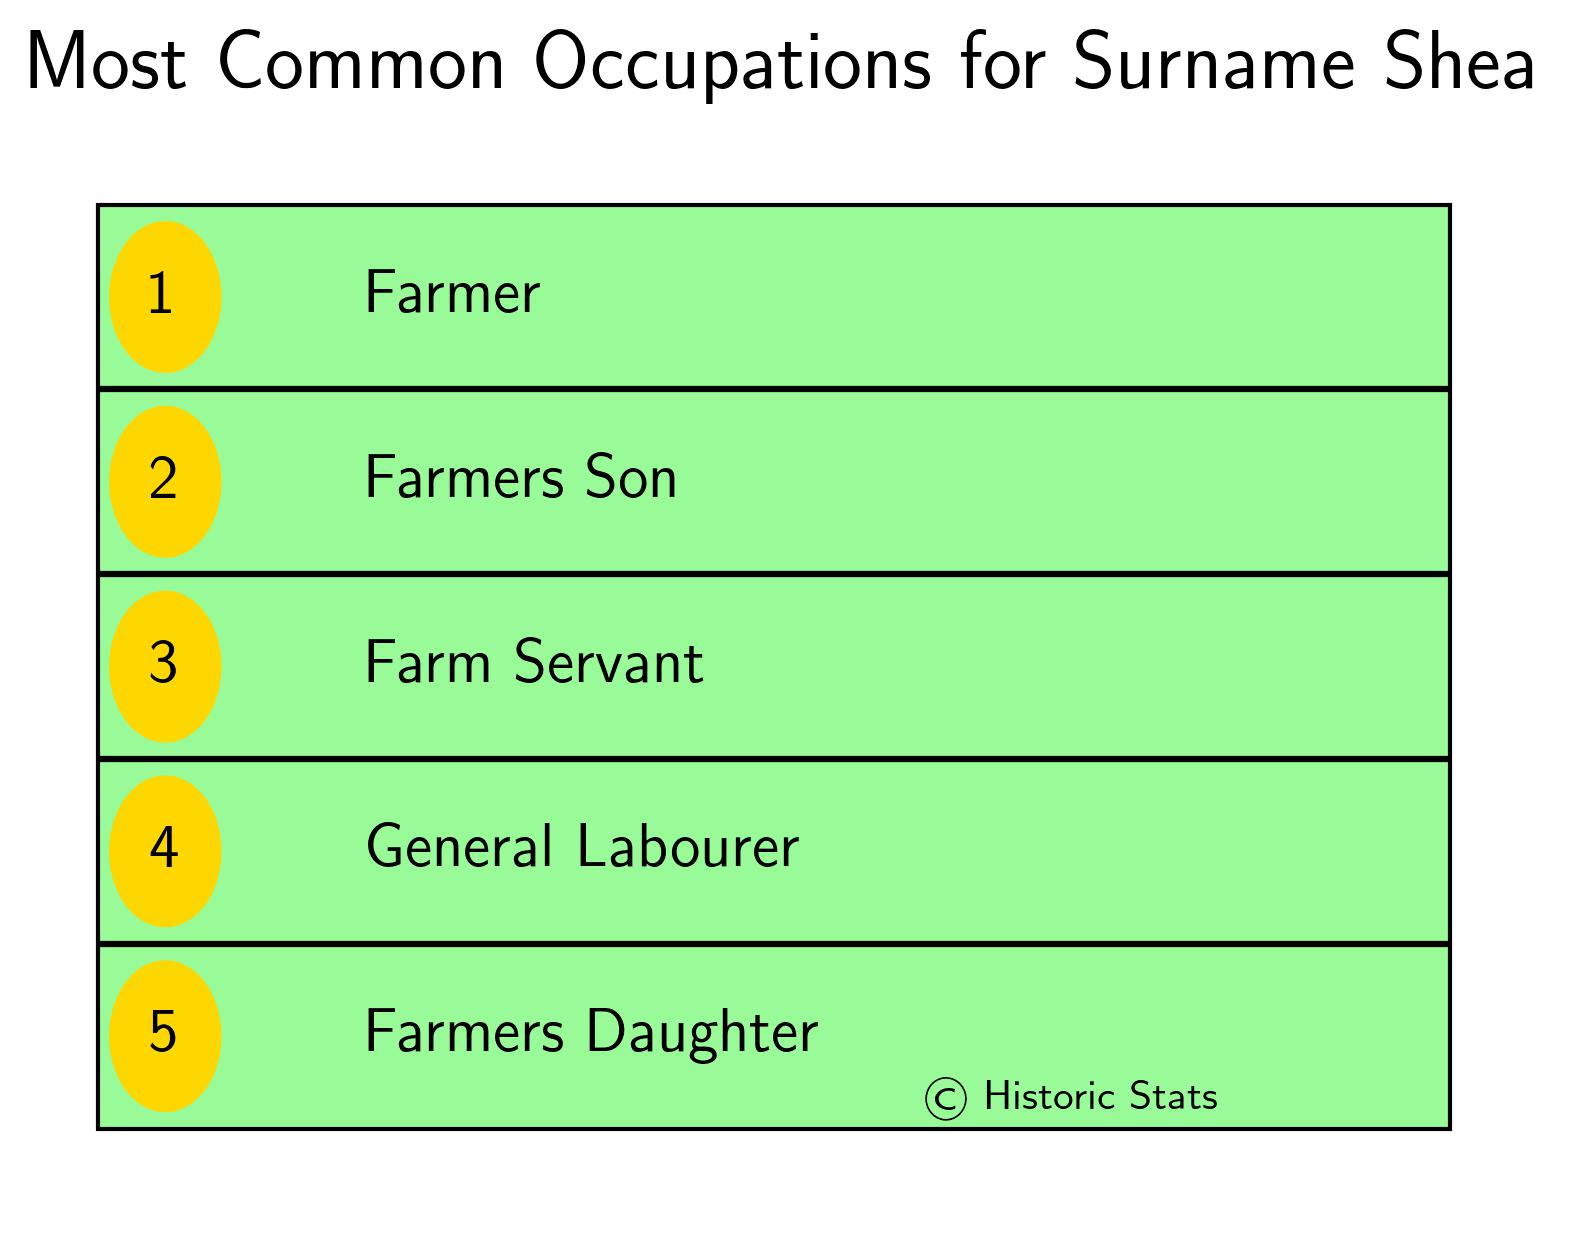The image size is (1574, 1251).
Task: Click the word Most in the title
Action: coord(106,62)
